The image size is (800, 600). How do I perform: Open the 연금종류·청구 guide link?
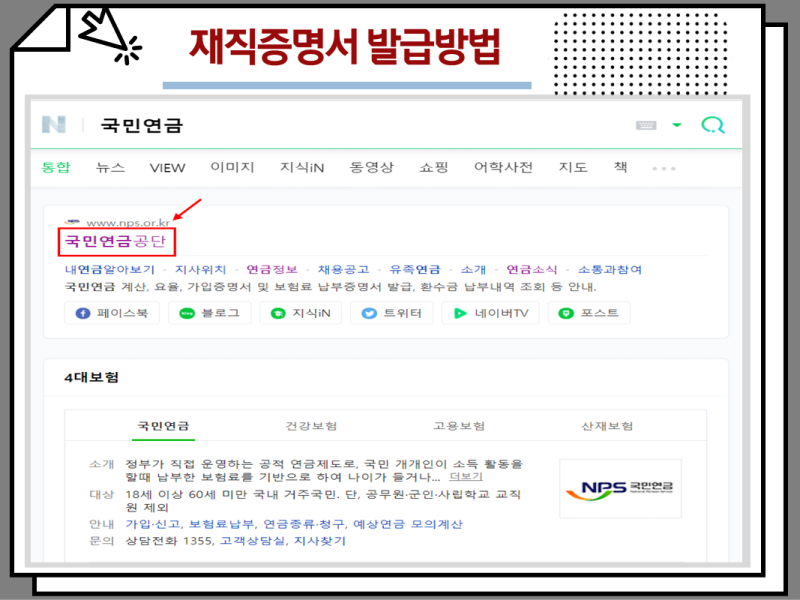305,524
